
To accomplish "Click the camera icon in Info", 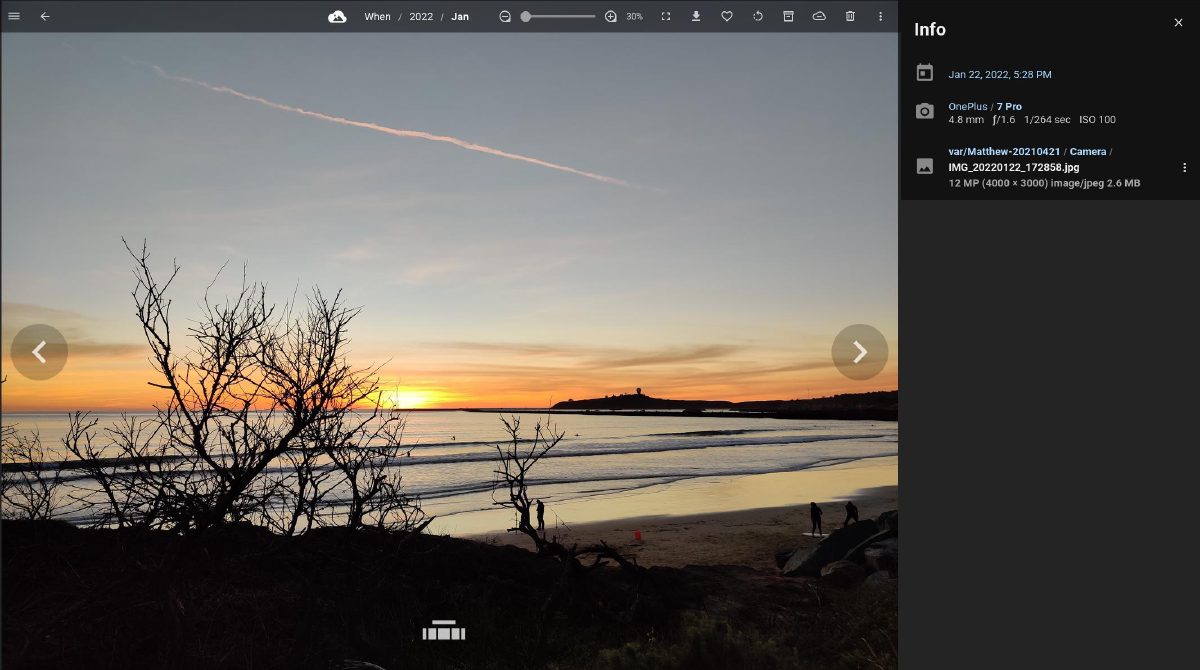I will tap(925, 111).
